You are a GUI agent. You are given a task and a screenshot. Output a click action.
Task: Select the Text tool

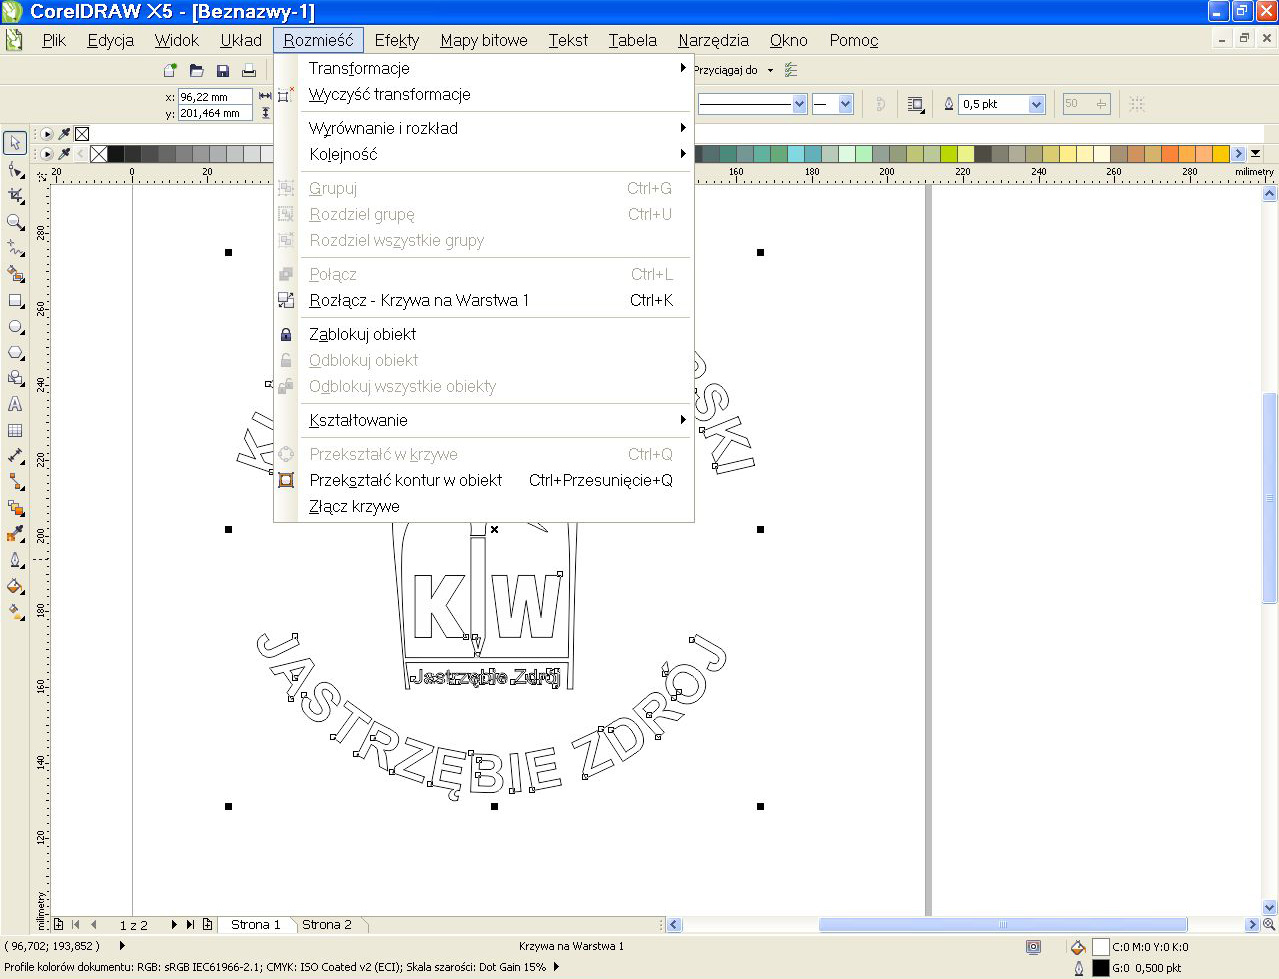(15, 404)
